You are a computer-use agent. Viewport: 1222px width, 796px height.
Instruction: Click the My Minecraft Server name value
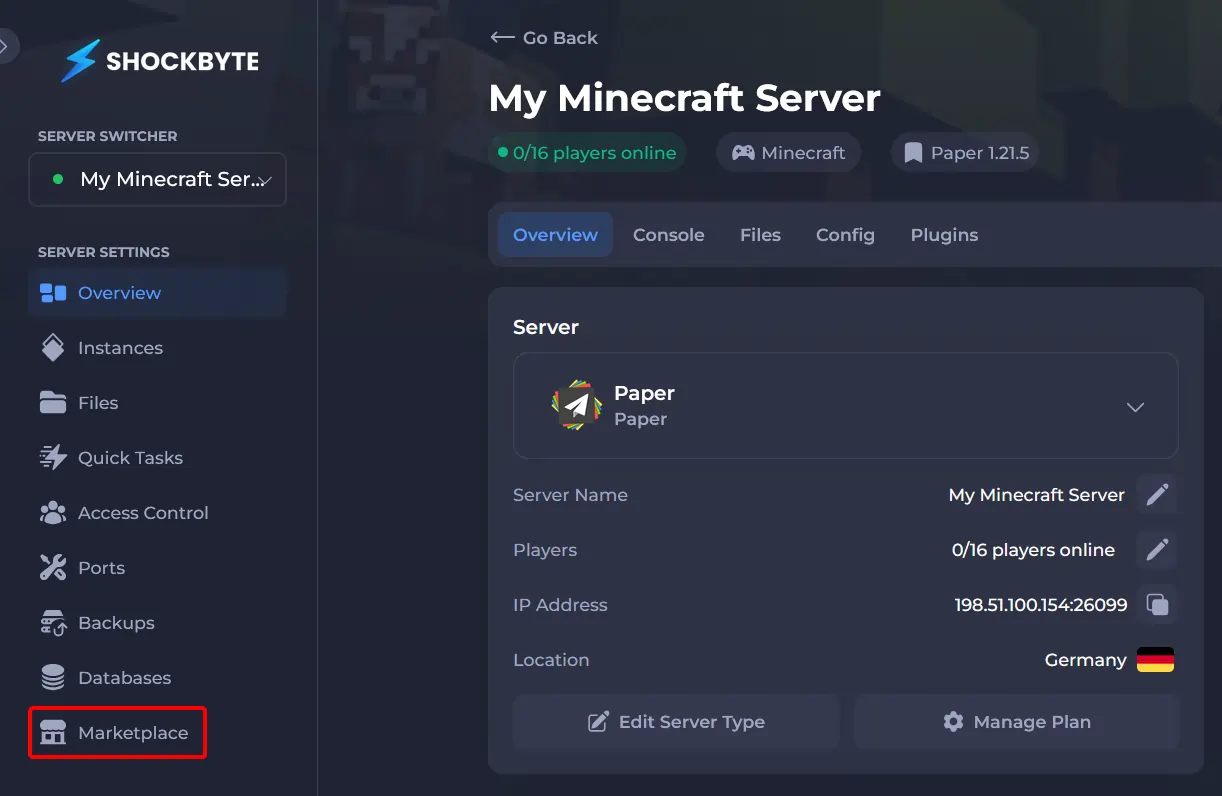1037,495
